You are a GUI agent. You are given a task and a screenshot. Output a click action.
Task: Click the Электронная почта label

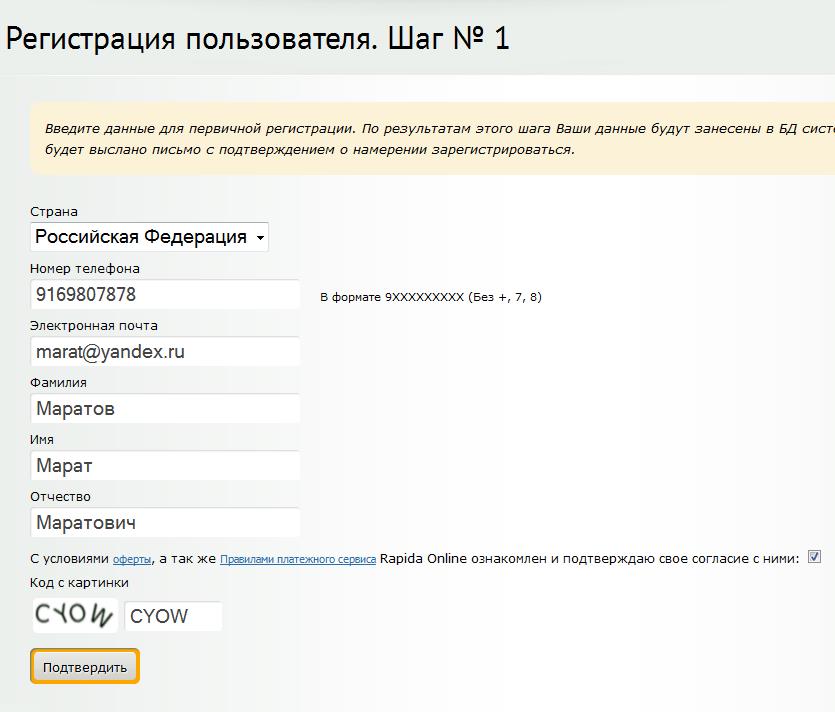[x=94, y=326]
